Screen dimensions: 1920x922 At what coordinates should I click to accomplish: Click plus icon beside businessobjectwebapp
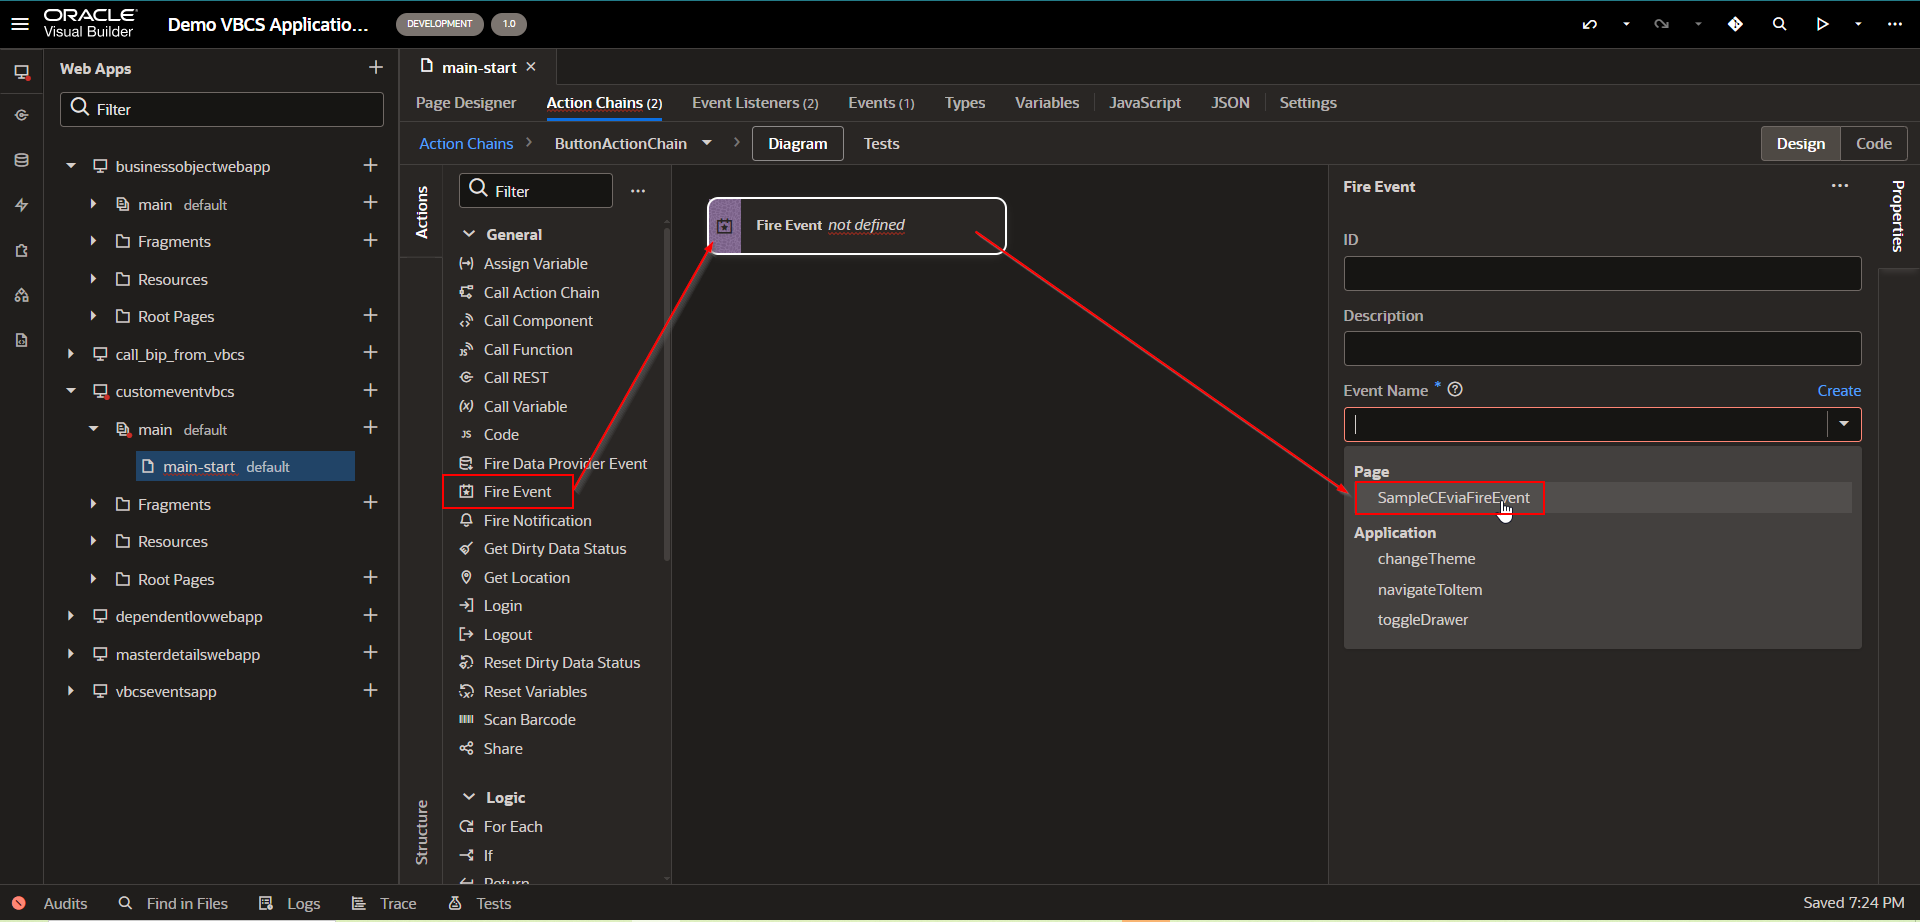click(x=370, y=165)
